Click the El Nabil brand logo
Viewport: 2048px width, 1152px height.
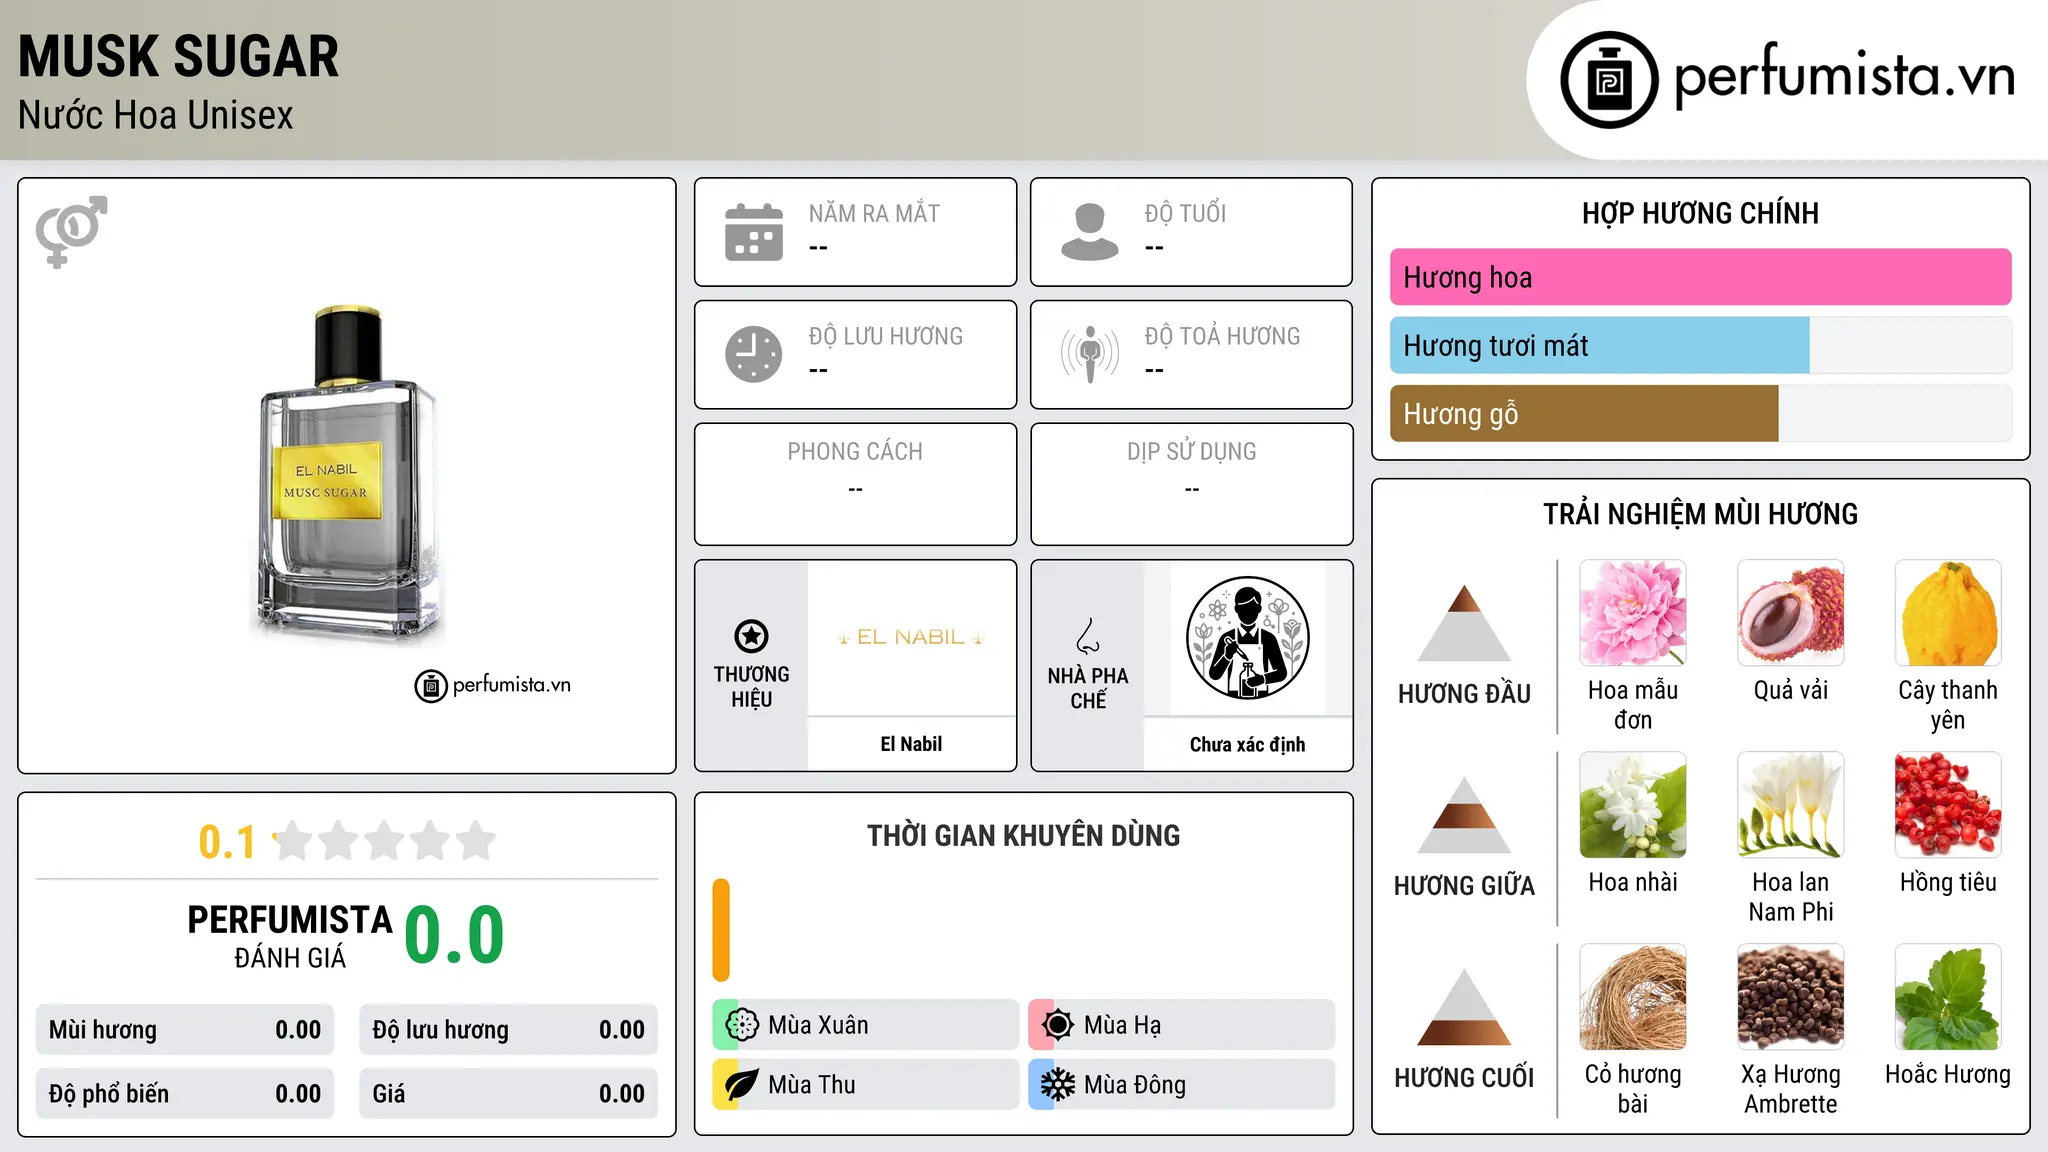(x=911, y=637)
